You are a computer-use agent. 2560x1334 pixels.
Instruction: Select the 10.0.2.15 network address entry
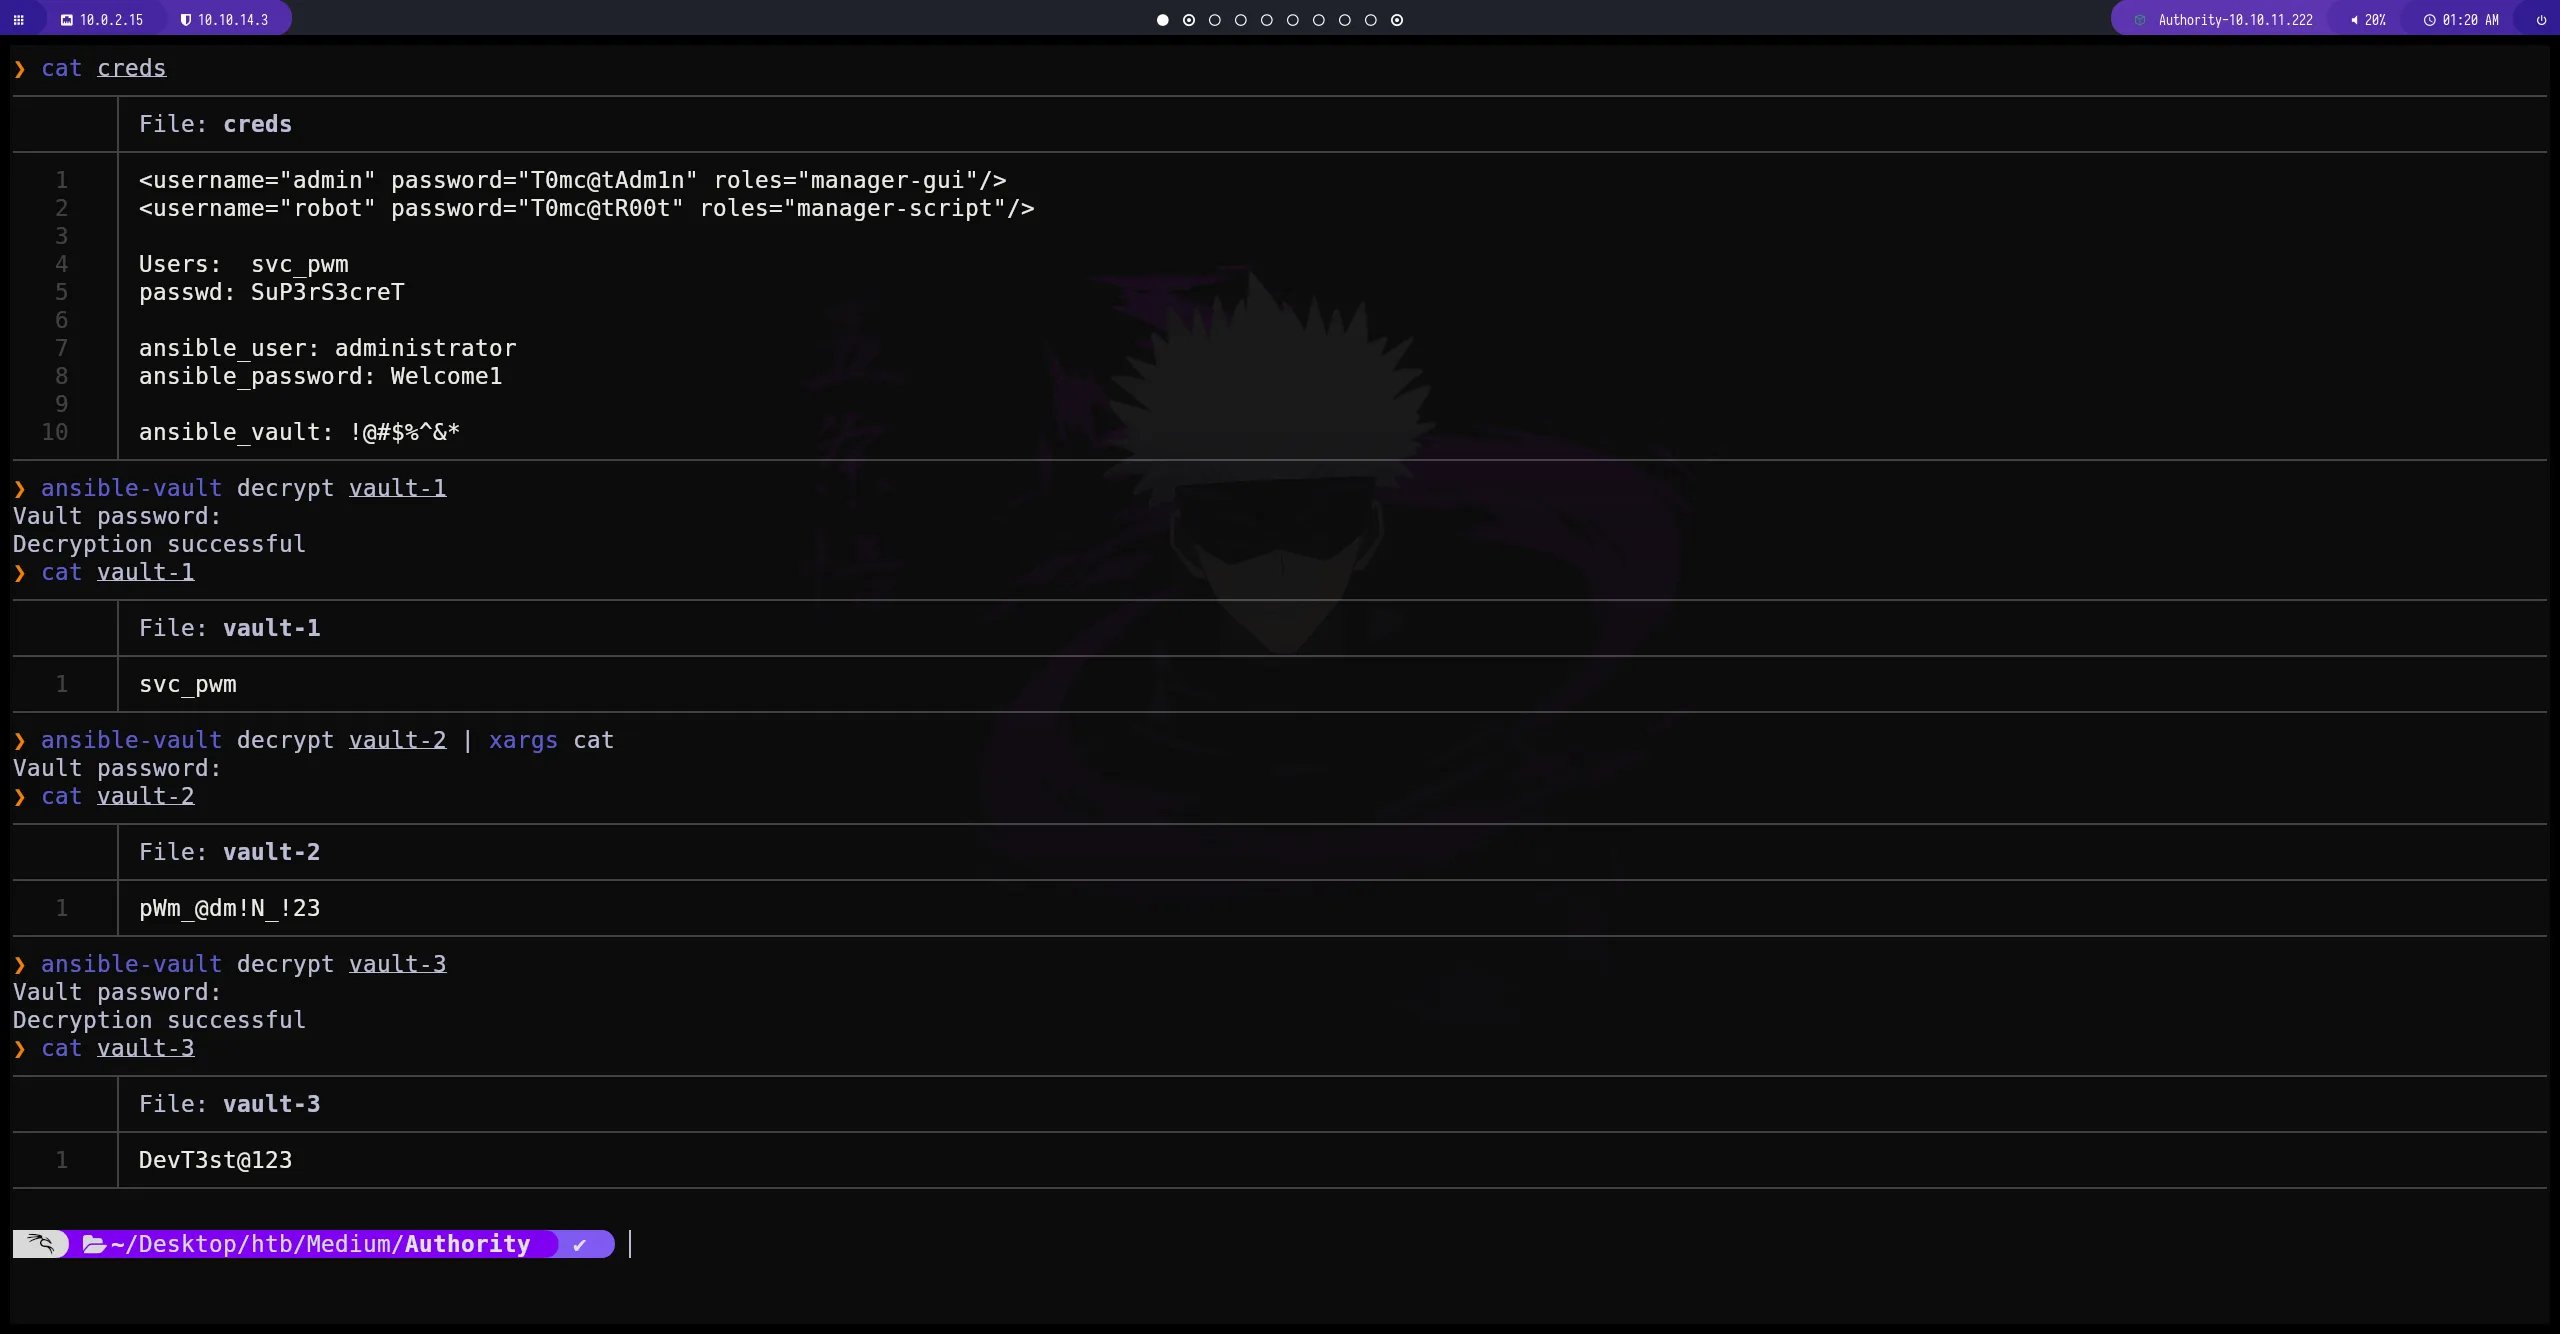[110, 19]
